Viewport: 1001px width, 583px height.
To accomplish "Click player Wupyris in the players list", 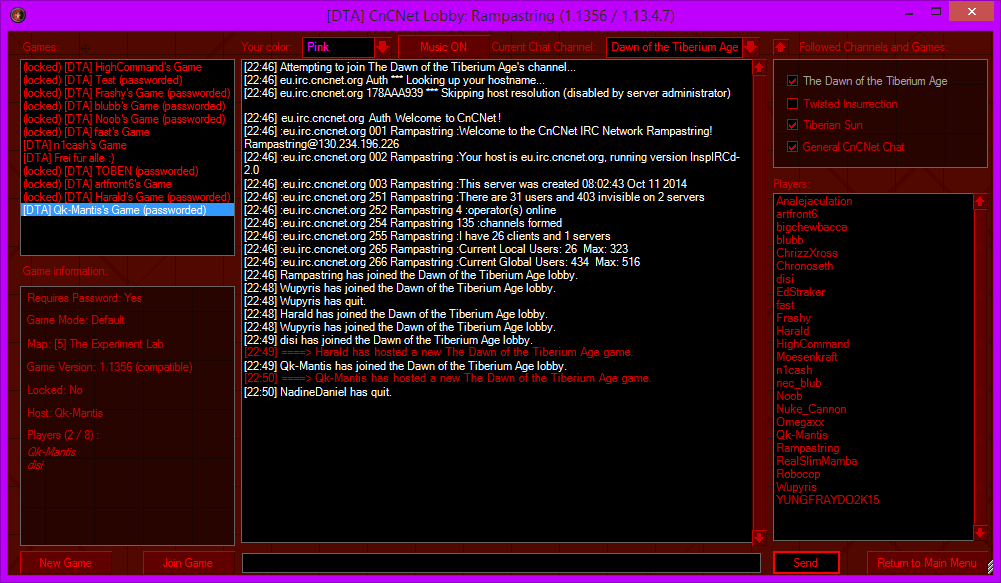I will [796, 487].
